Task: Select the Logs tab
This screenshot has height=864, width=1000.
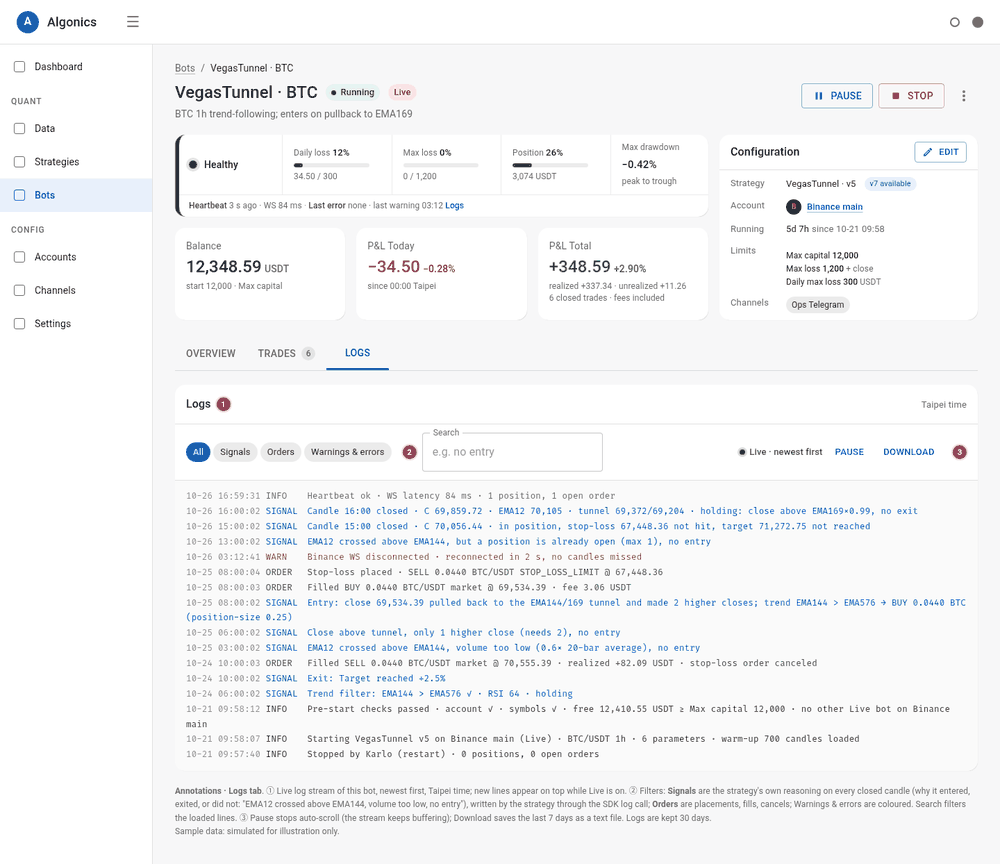Action: 357,353
